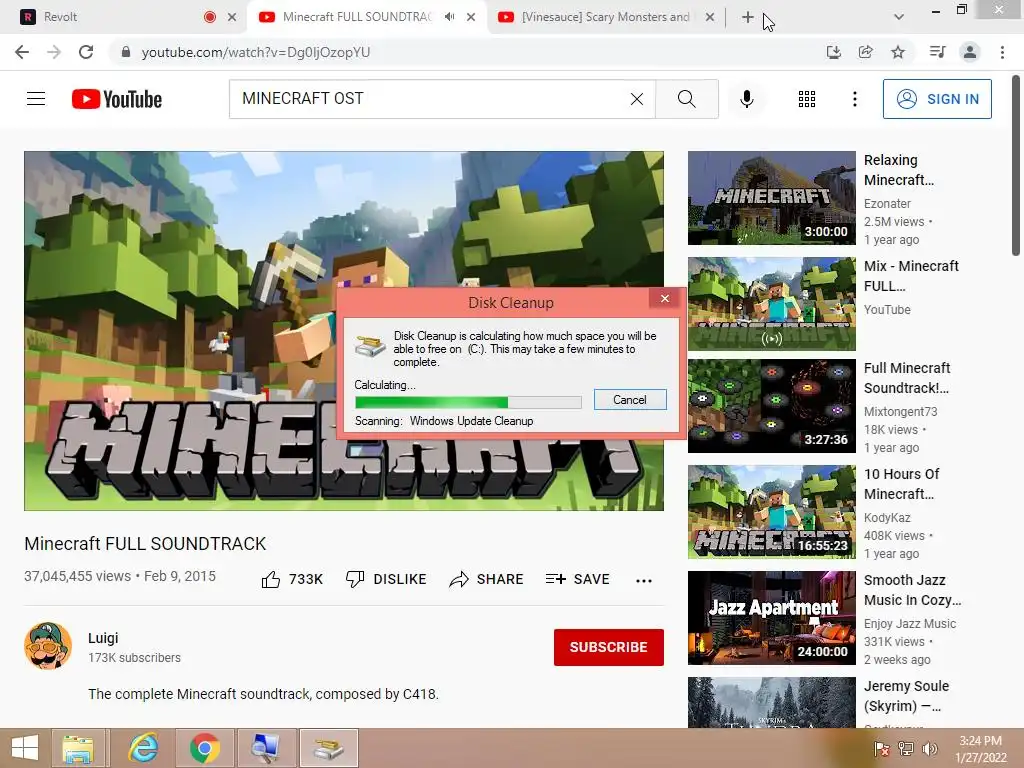Start voice search with microphone icon
This screenshot has width=1024, height=768.
click(746, 99)
